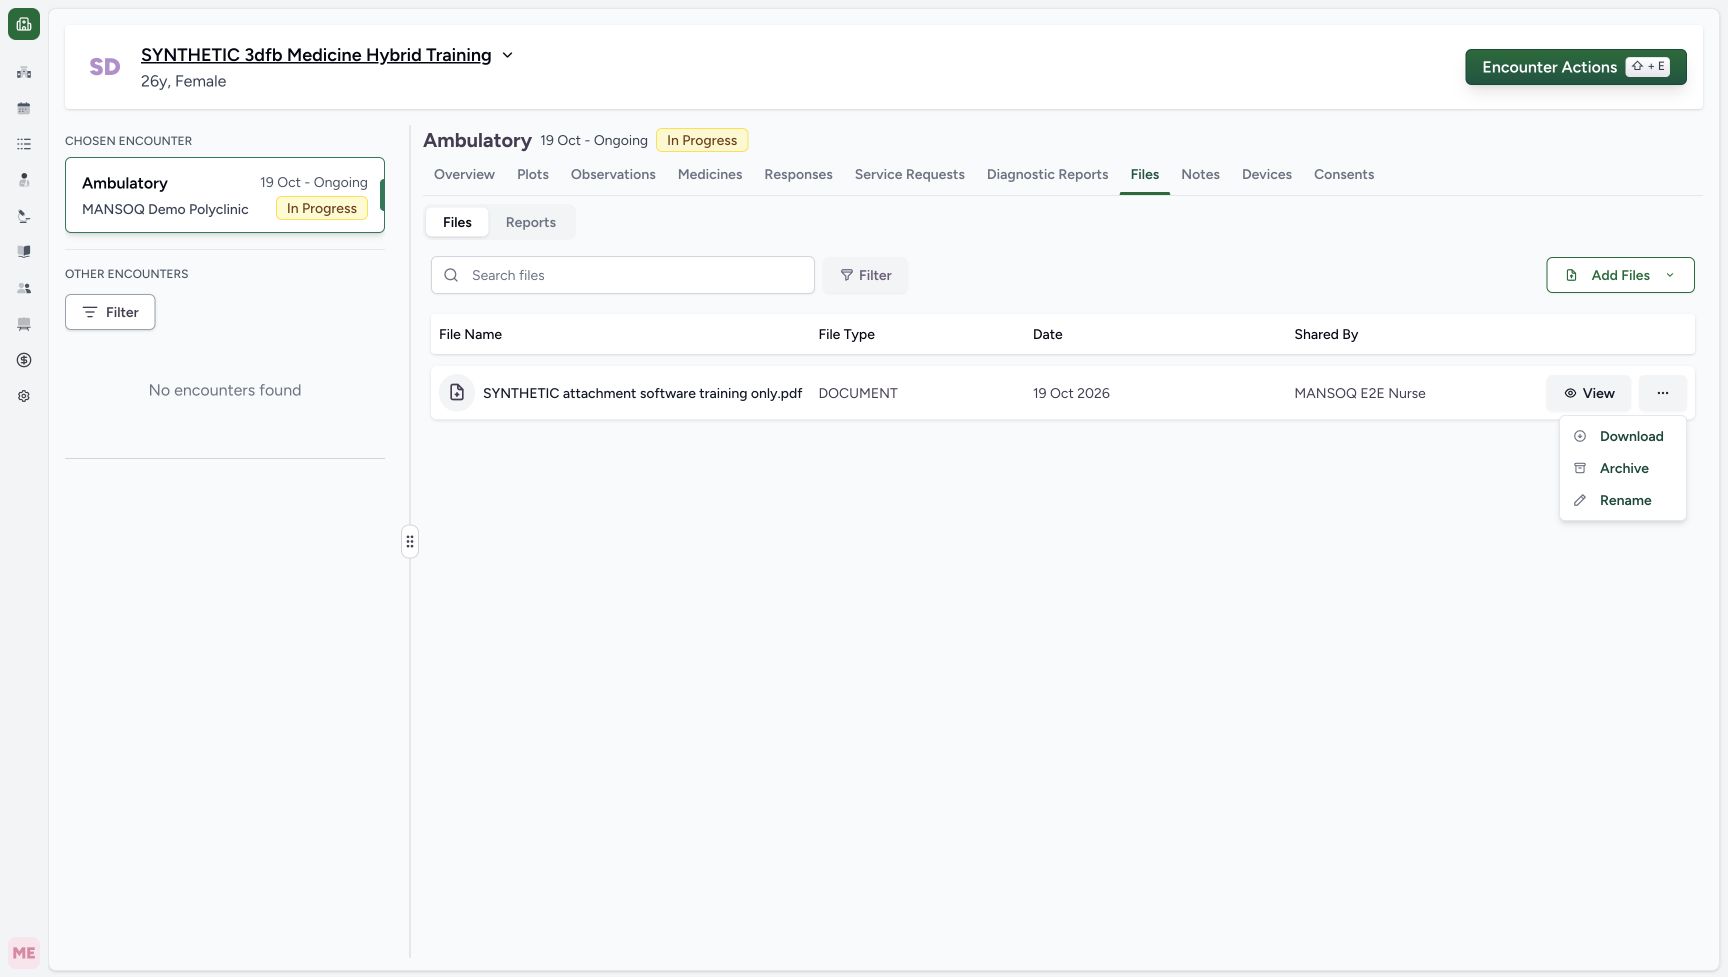Choose Download from the file menu
The width and height of the screenshot is (1728, 977).
tap(1622, 436)
